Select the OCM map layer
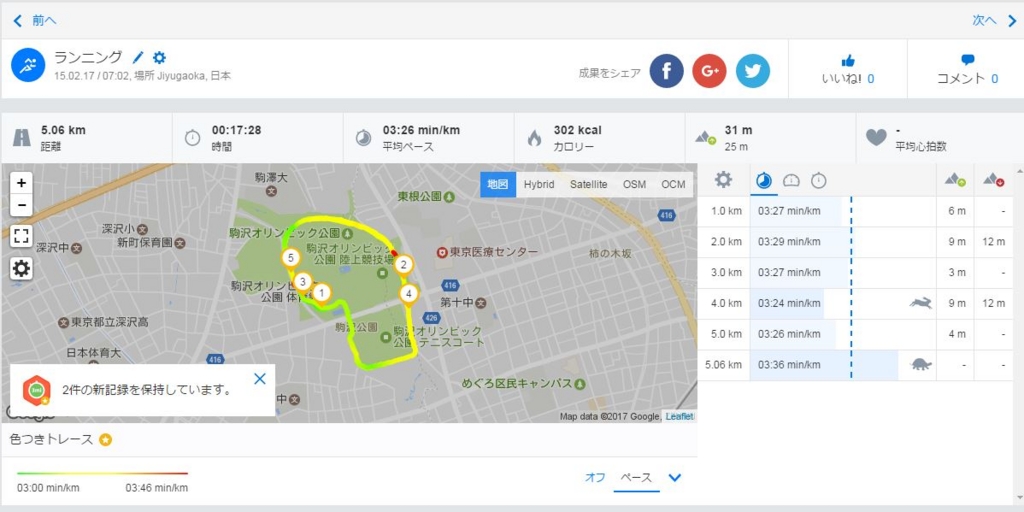 [x=673, y=185]
